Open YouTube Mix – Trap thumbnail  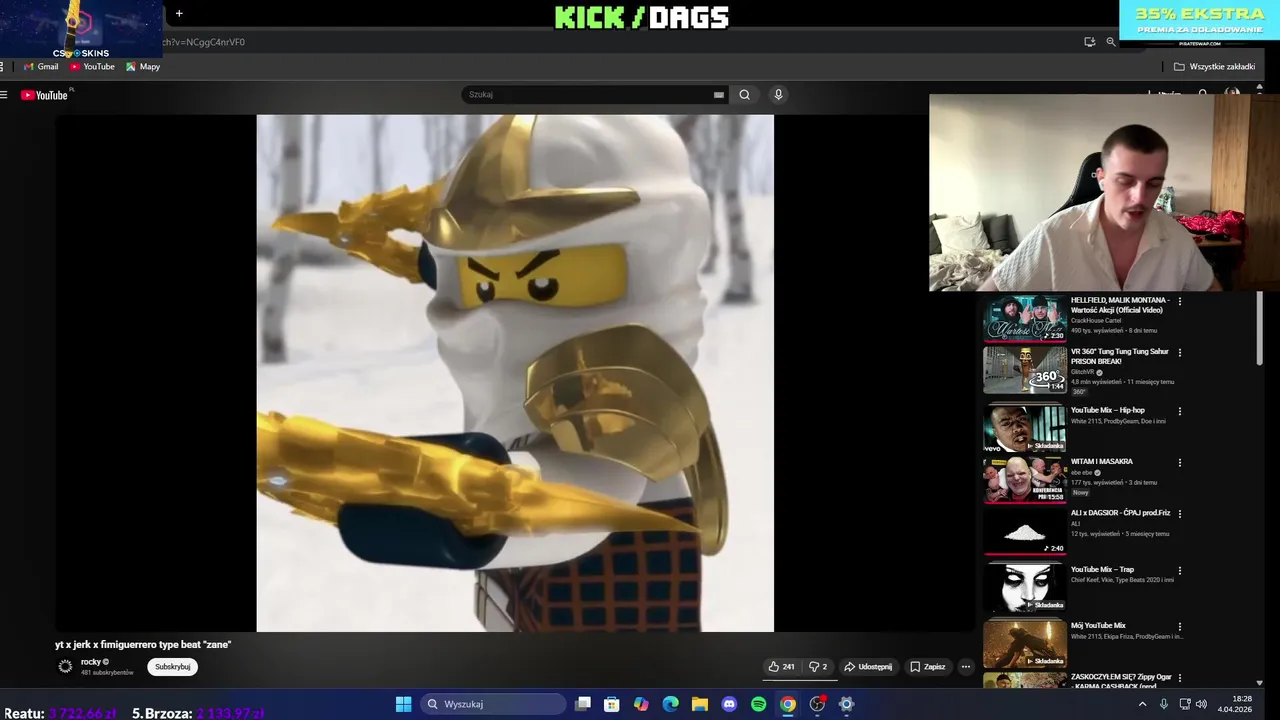coord(1025,588)
